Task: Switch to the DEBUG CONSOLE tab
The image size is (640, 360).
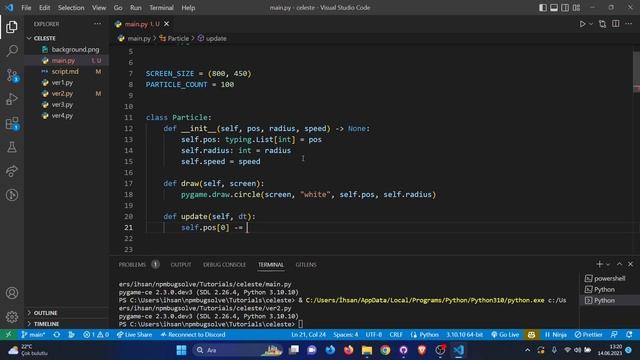Action: pyautogui.click(x=224, y=264)
